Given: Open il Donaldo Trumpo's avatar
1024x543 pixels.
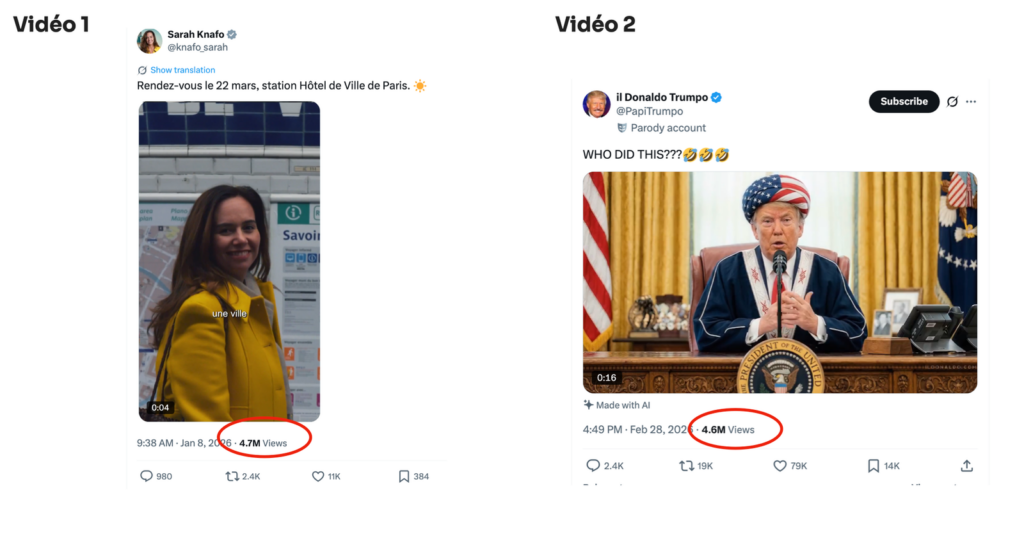Looking at the screenshot, I should [x=597, y=104].
